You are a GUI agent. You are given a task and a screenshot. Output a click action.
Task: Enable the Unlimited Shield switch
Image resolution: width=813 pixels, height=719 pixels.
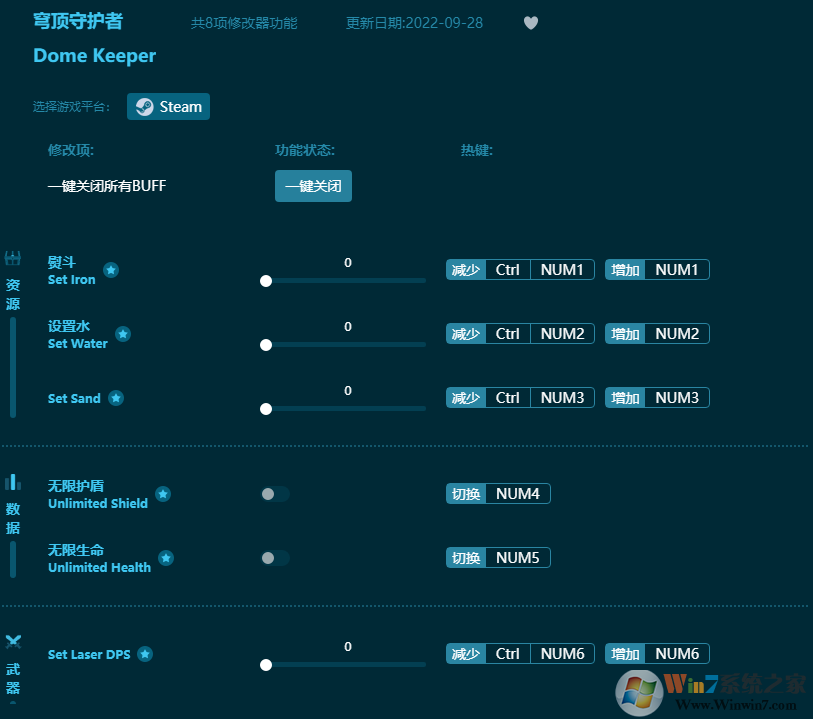coord(275,493)
